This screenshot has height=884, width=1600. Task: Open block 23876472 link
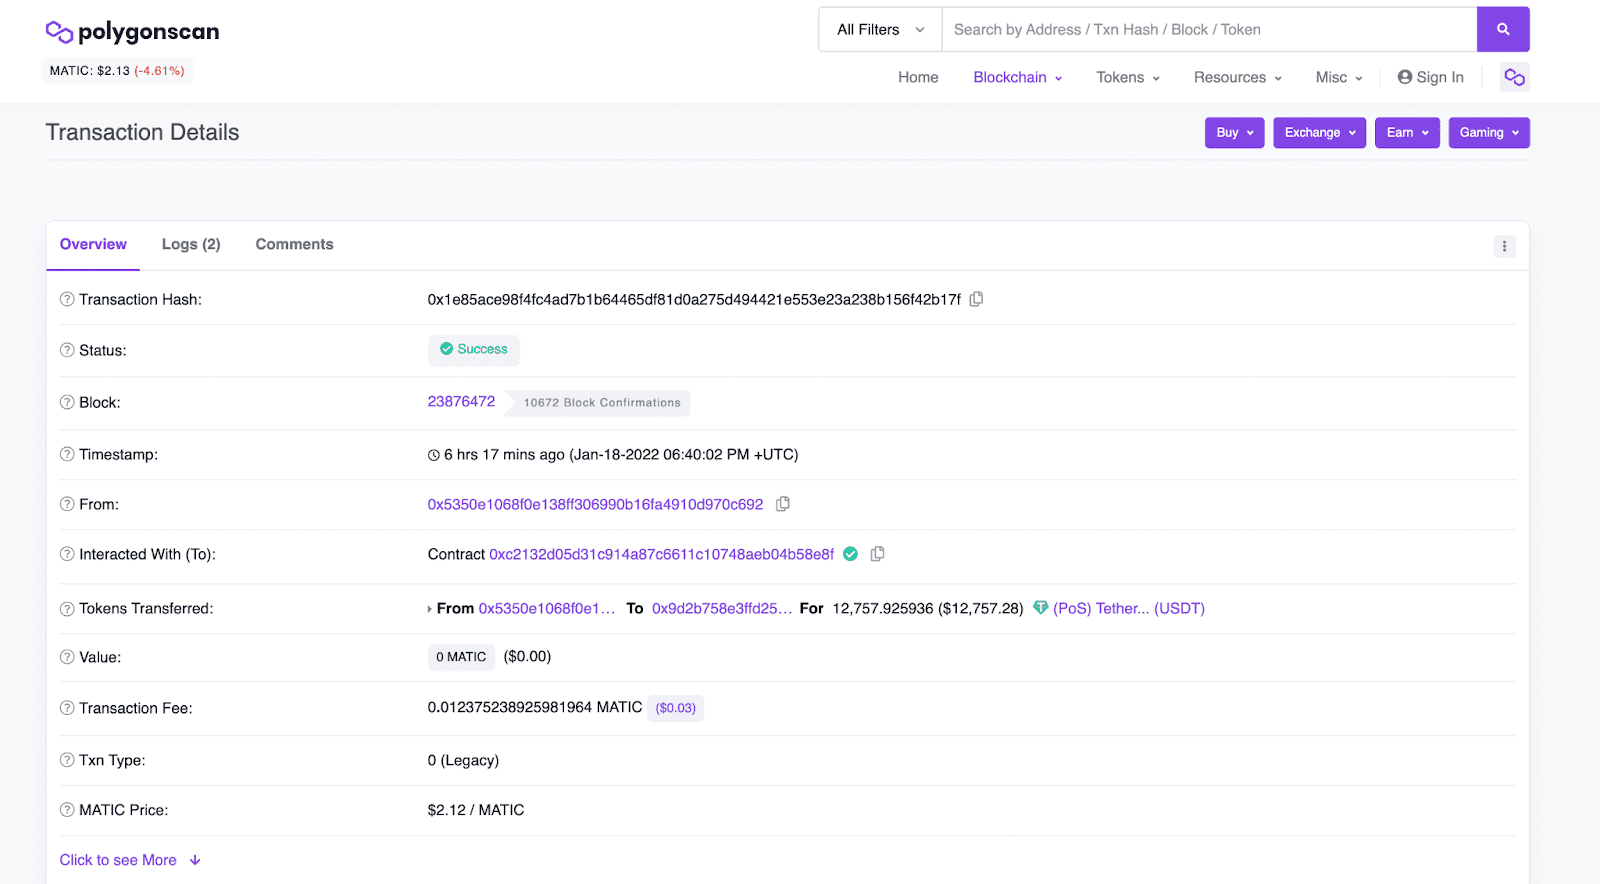pos(461,401)
